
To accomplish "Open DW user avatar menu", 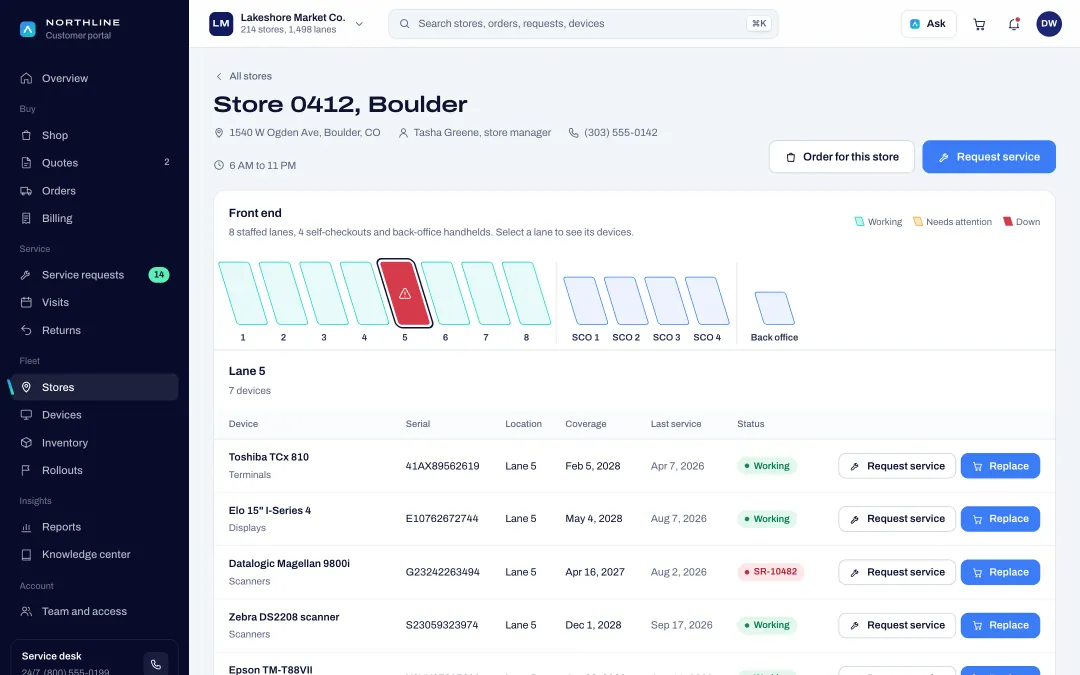I will pyautogui.click(x=1048, y=23).
